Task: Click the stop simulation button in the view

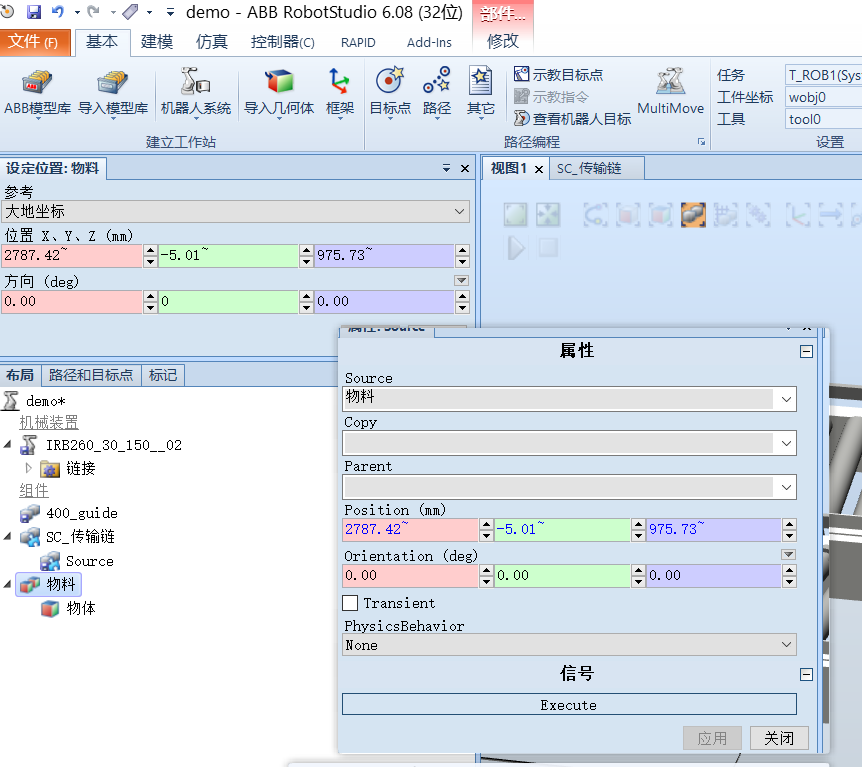Action: [548, 247]
